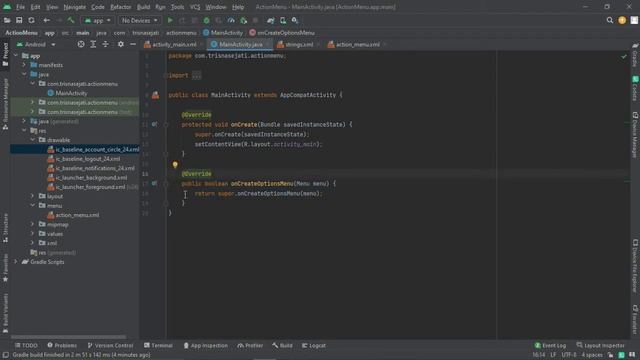The width and height of the screenshot is (640, 360).
Task: Click Expand All in Project panel
Action: pos(93,44)
